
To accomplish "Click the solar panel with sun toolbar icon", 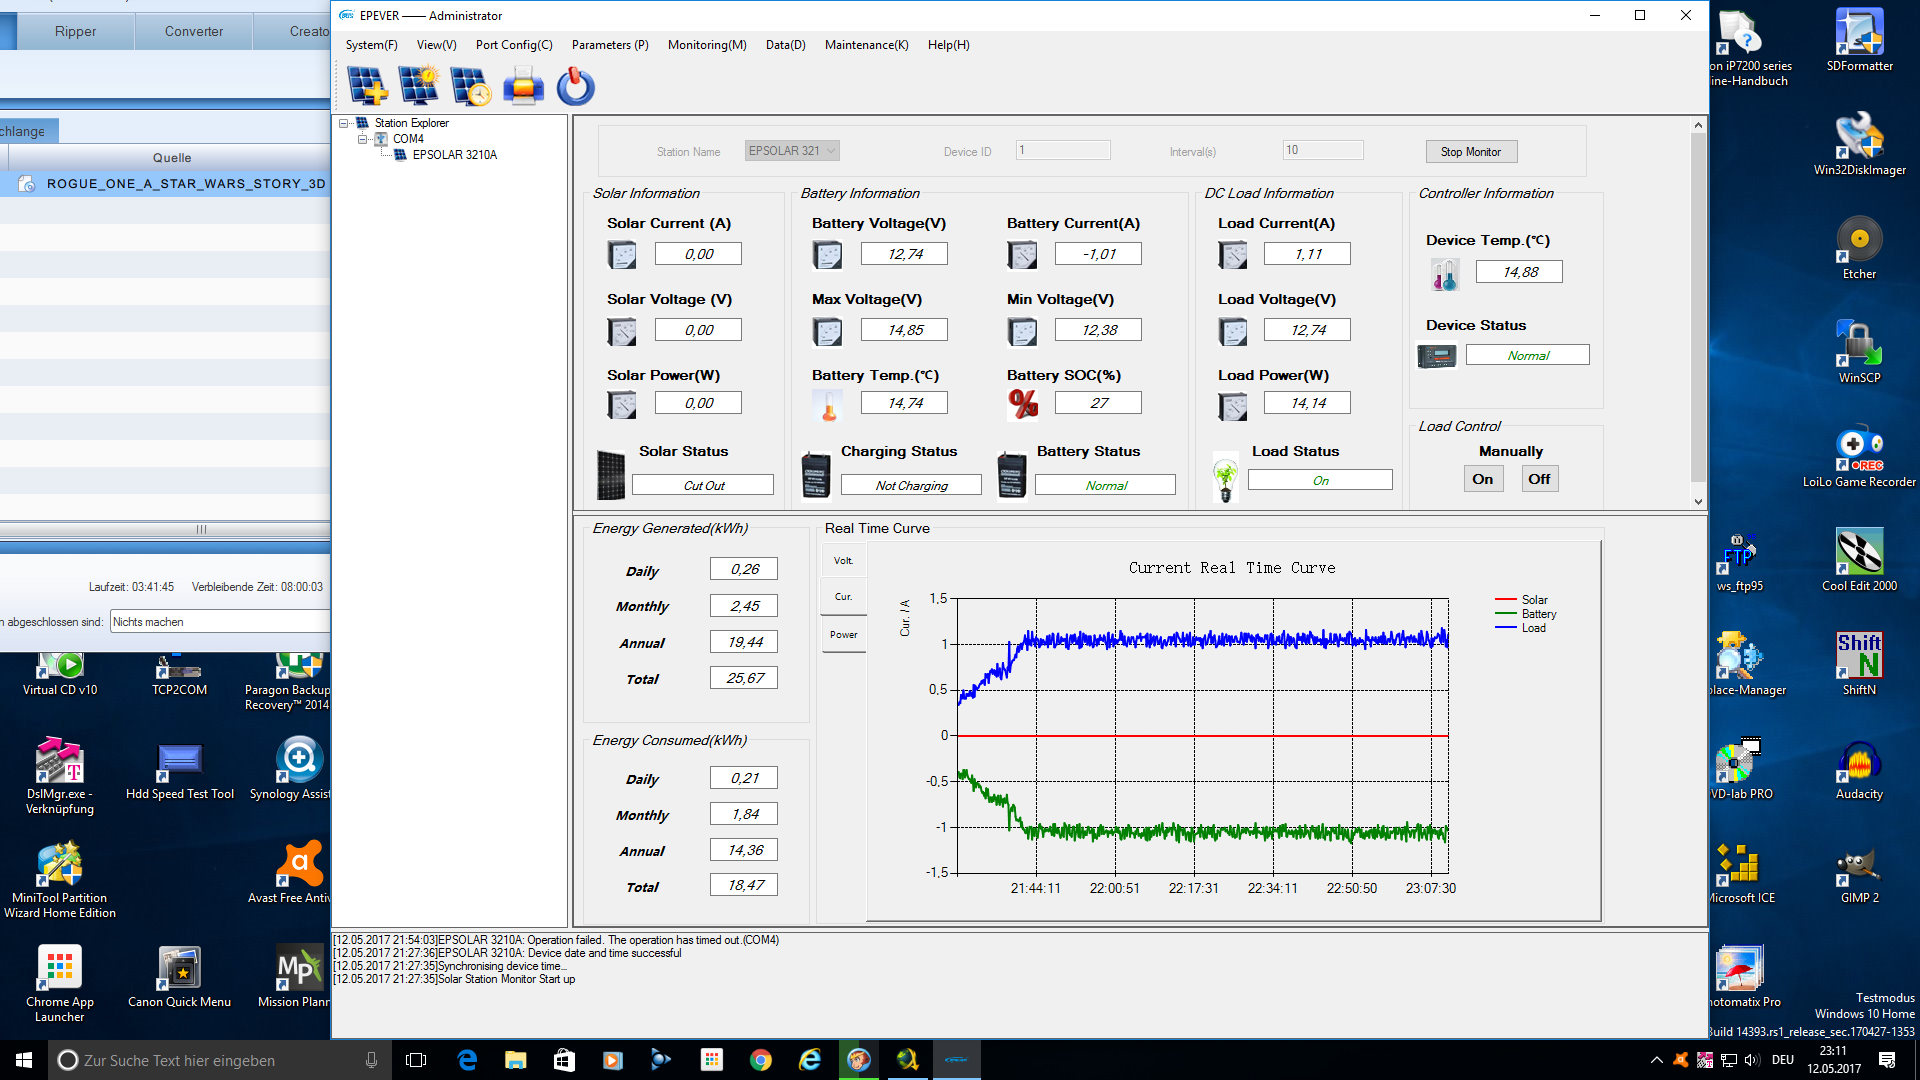I will [x=418, y=87].
